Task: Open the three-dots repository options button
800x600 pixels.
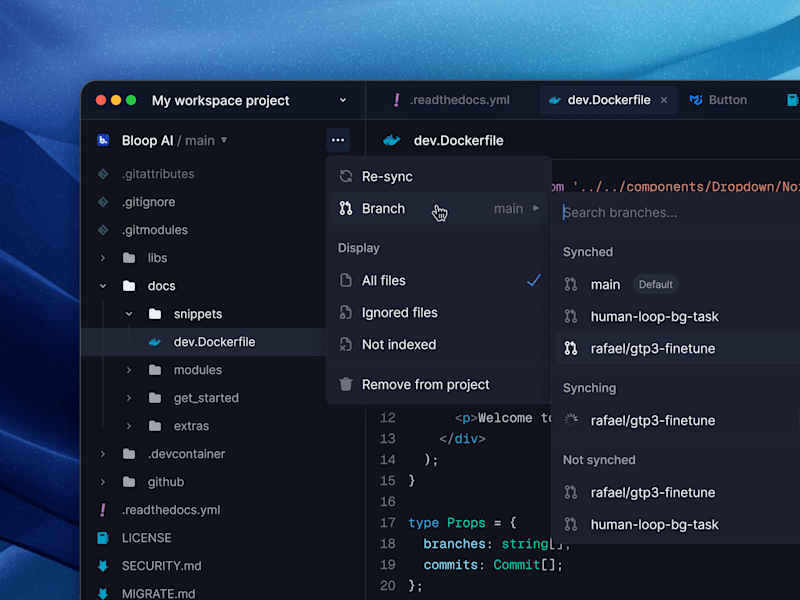Action: (338, 140)
